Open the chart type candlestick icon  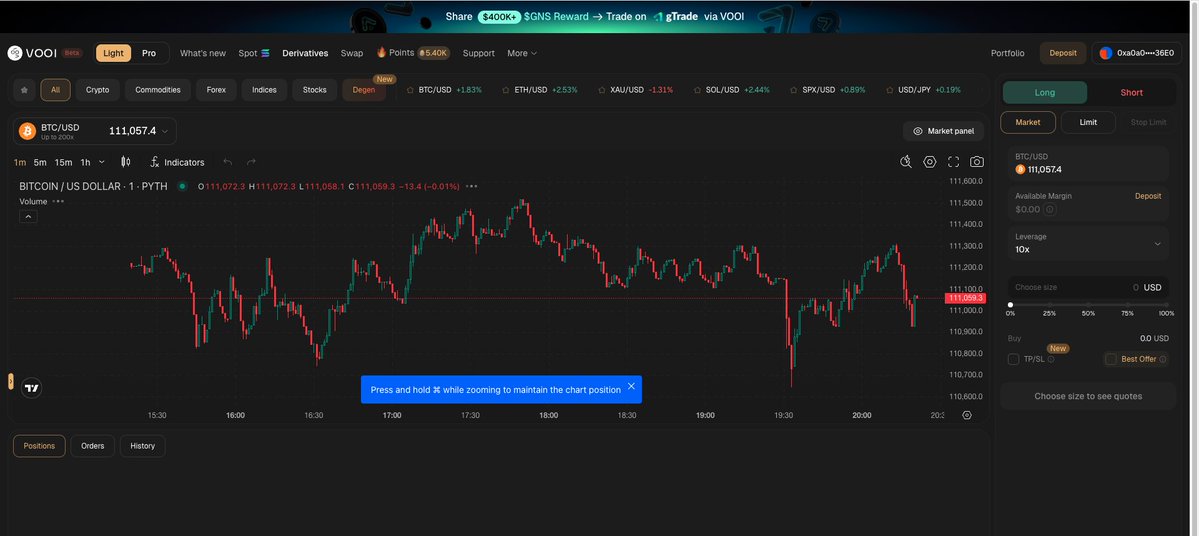(126, 162)
